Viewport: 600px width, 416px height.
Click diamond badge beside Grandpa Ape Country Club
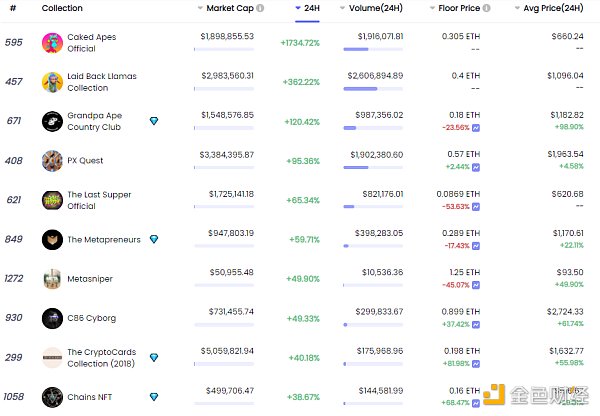point(153,121)
